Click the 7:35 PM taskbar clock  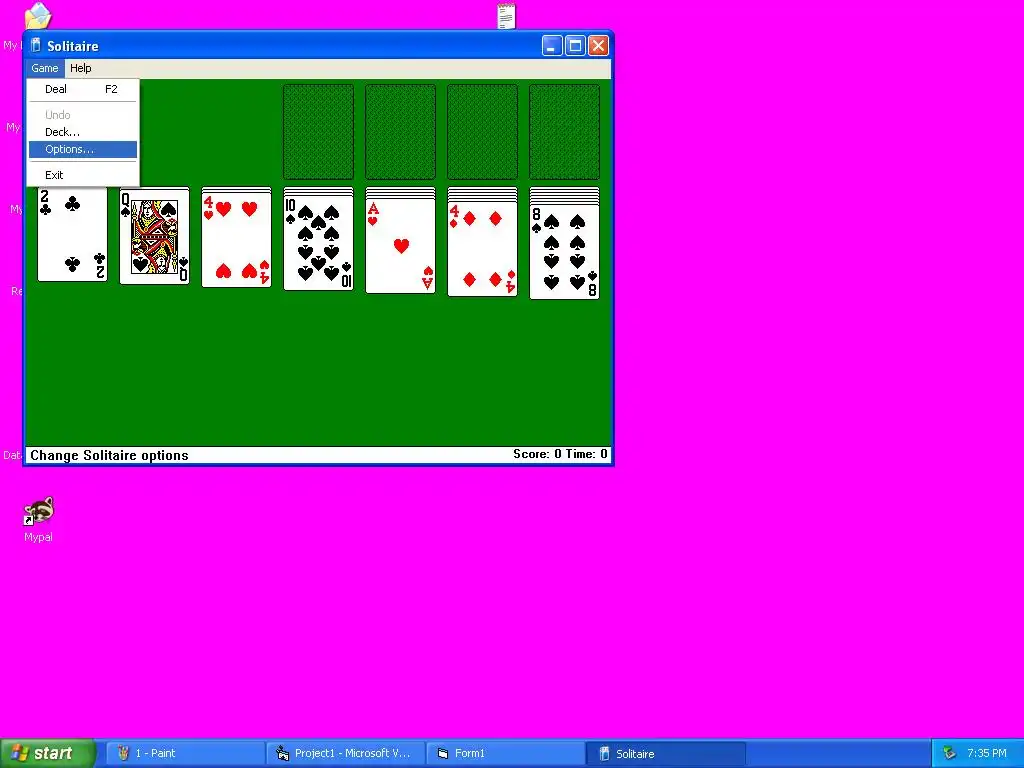pyautogui.click(x=986, y=754)
